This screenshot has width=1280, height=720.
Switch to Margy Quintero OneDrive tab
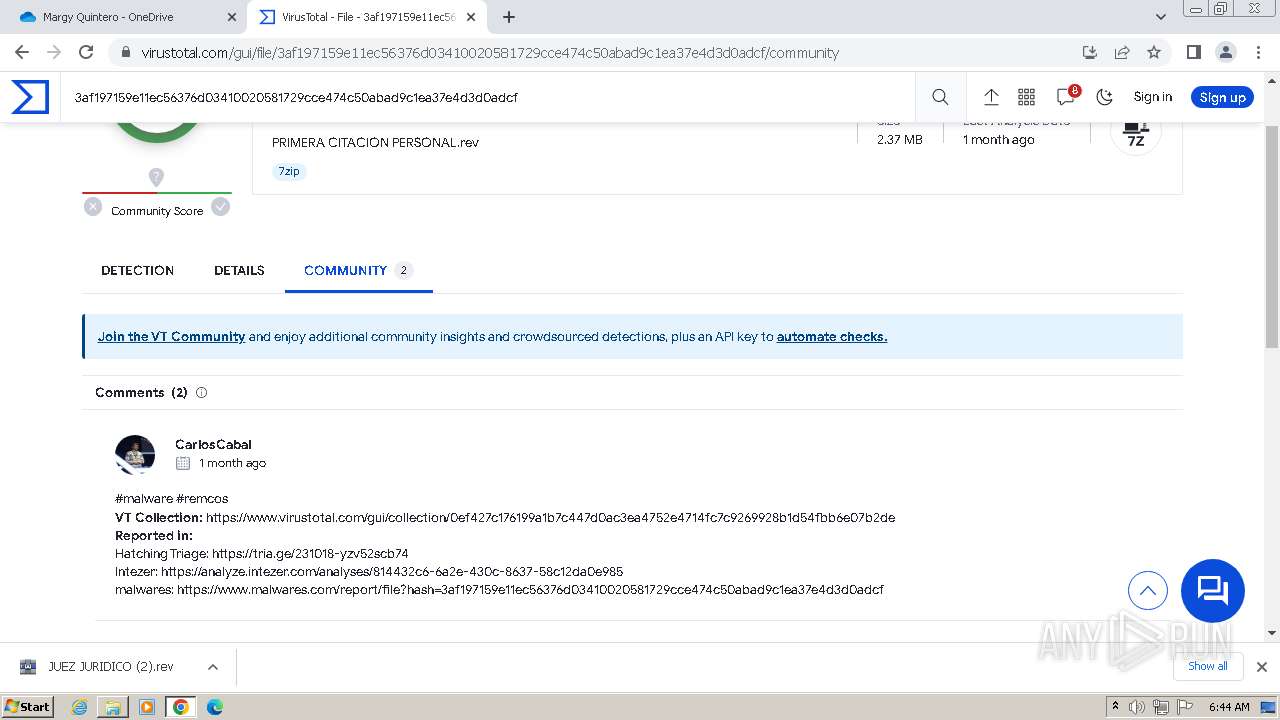(x=108, y=17)
